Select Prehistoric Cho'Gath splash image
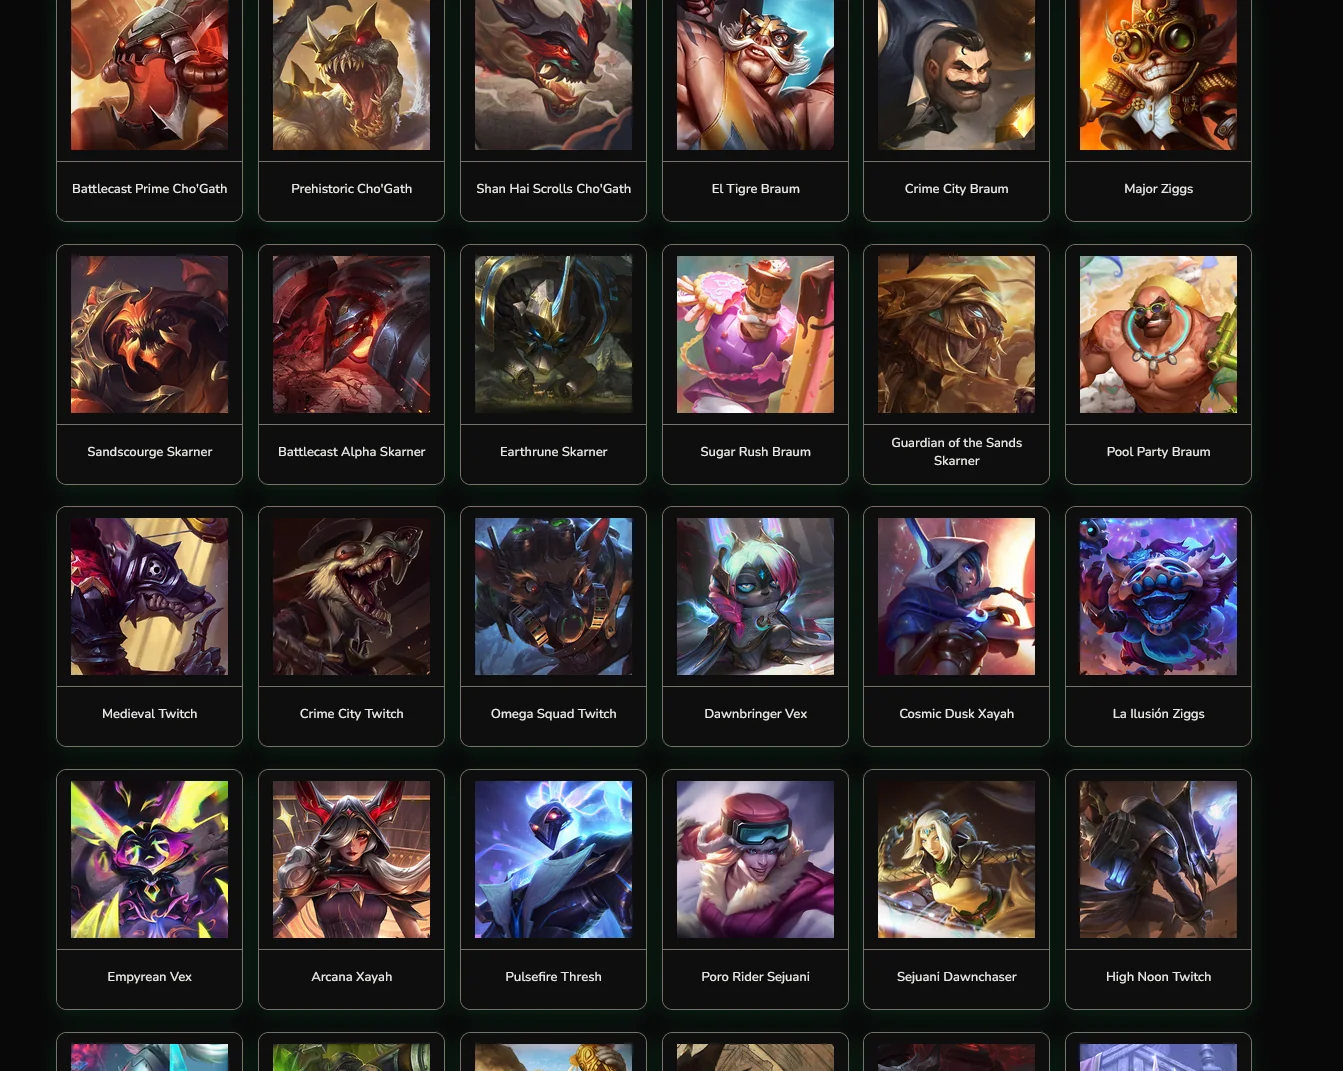The image size is (1343, 1071). coord(351,75)
